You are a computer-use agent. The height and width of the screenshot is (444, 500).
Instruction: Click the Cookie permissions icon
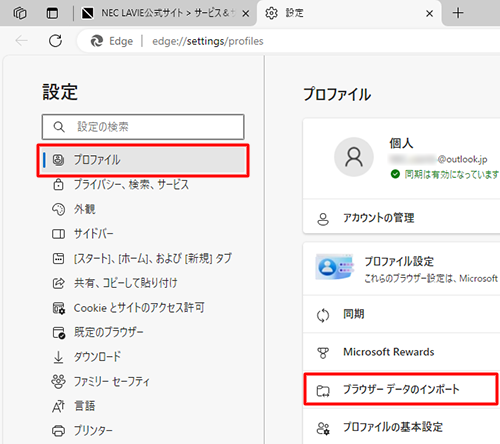59,308
